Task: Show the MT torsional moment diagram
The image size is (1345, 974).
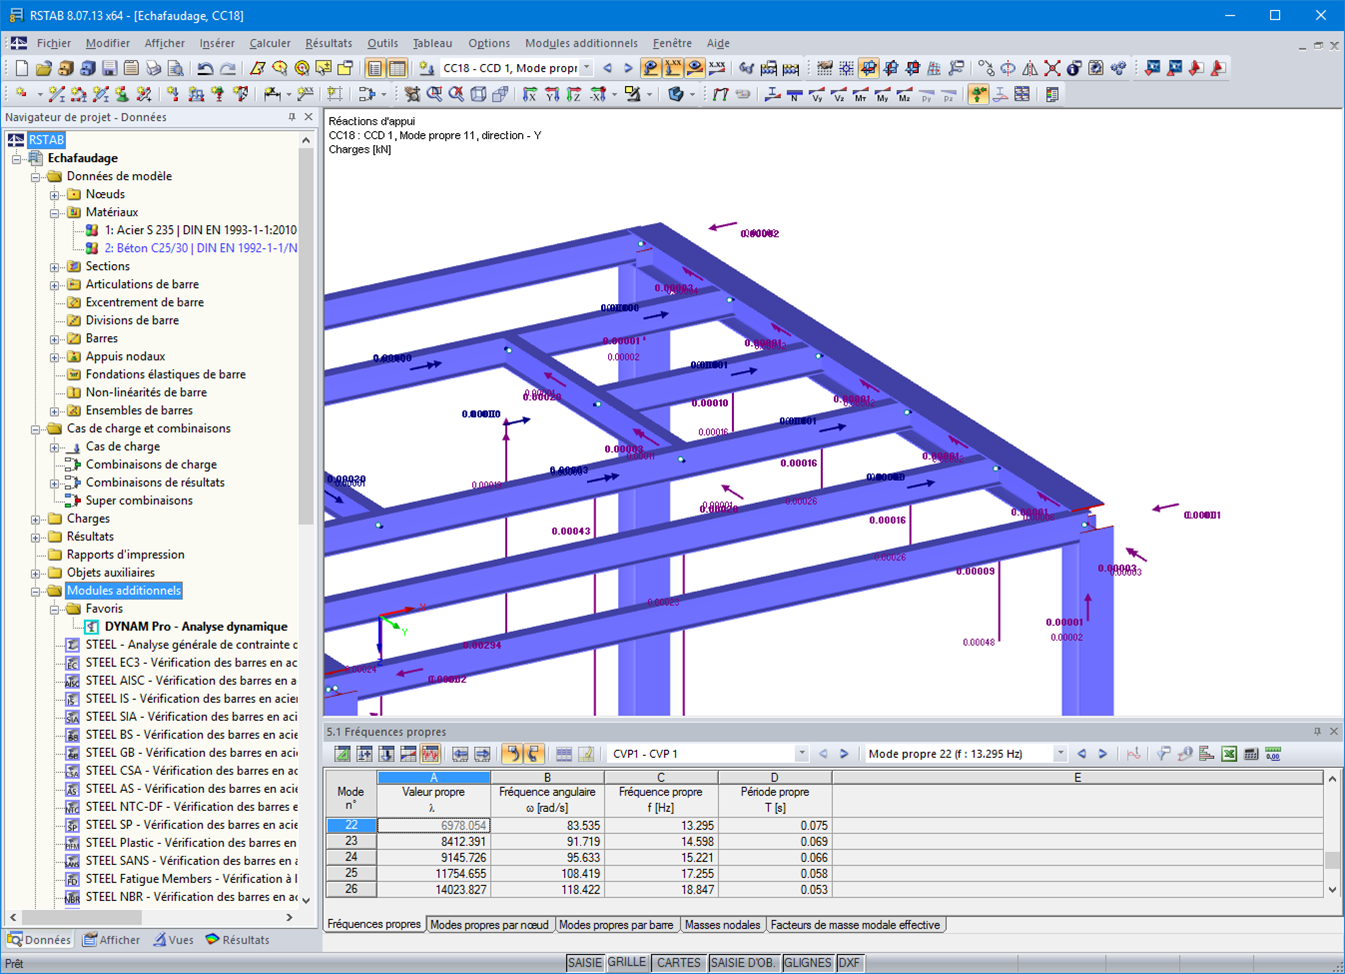Action: [860, 95]
